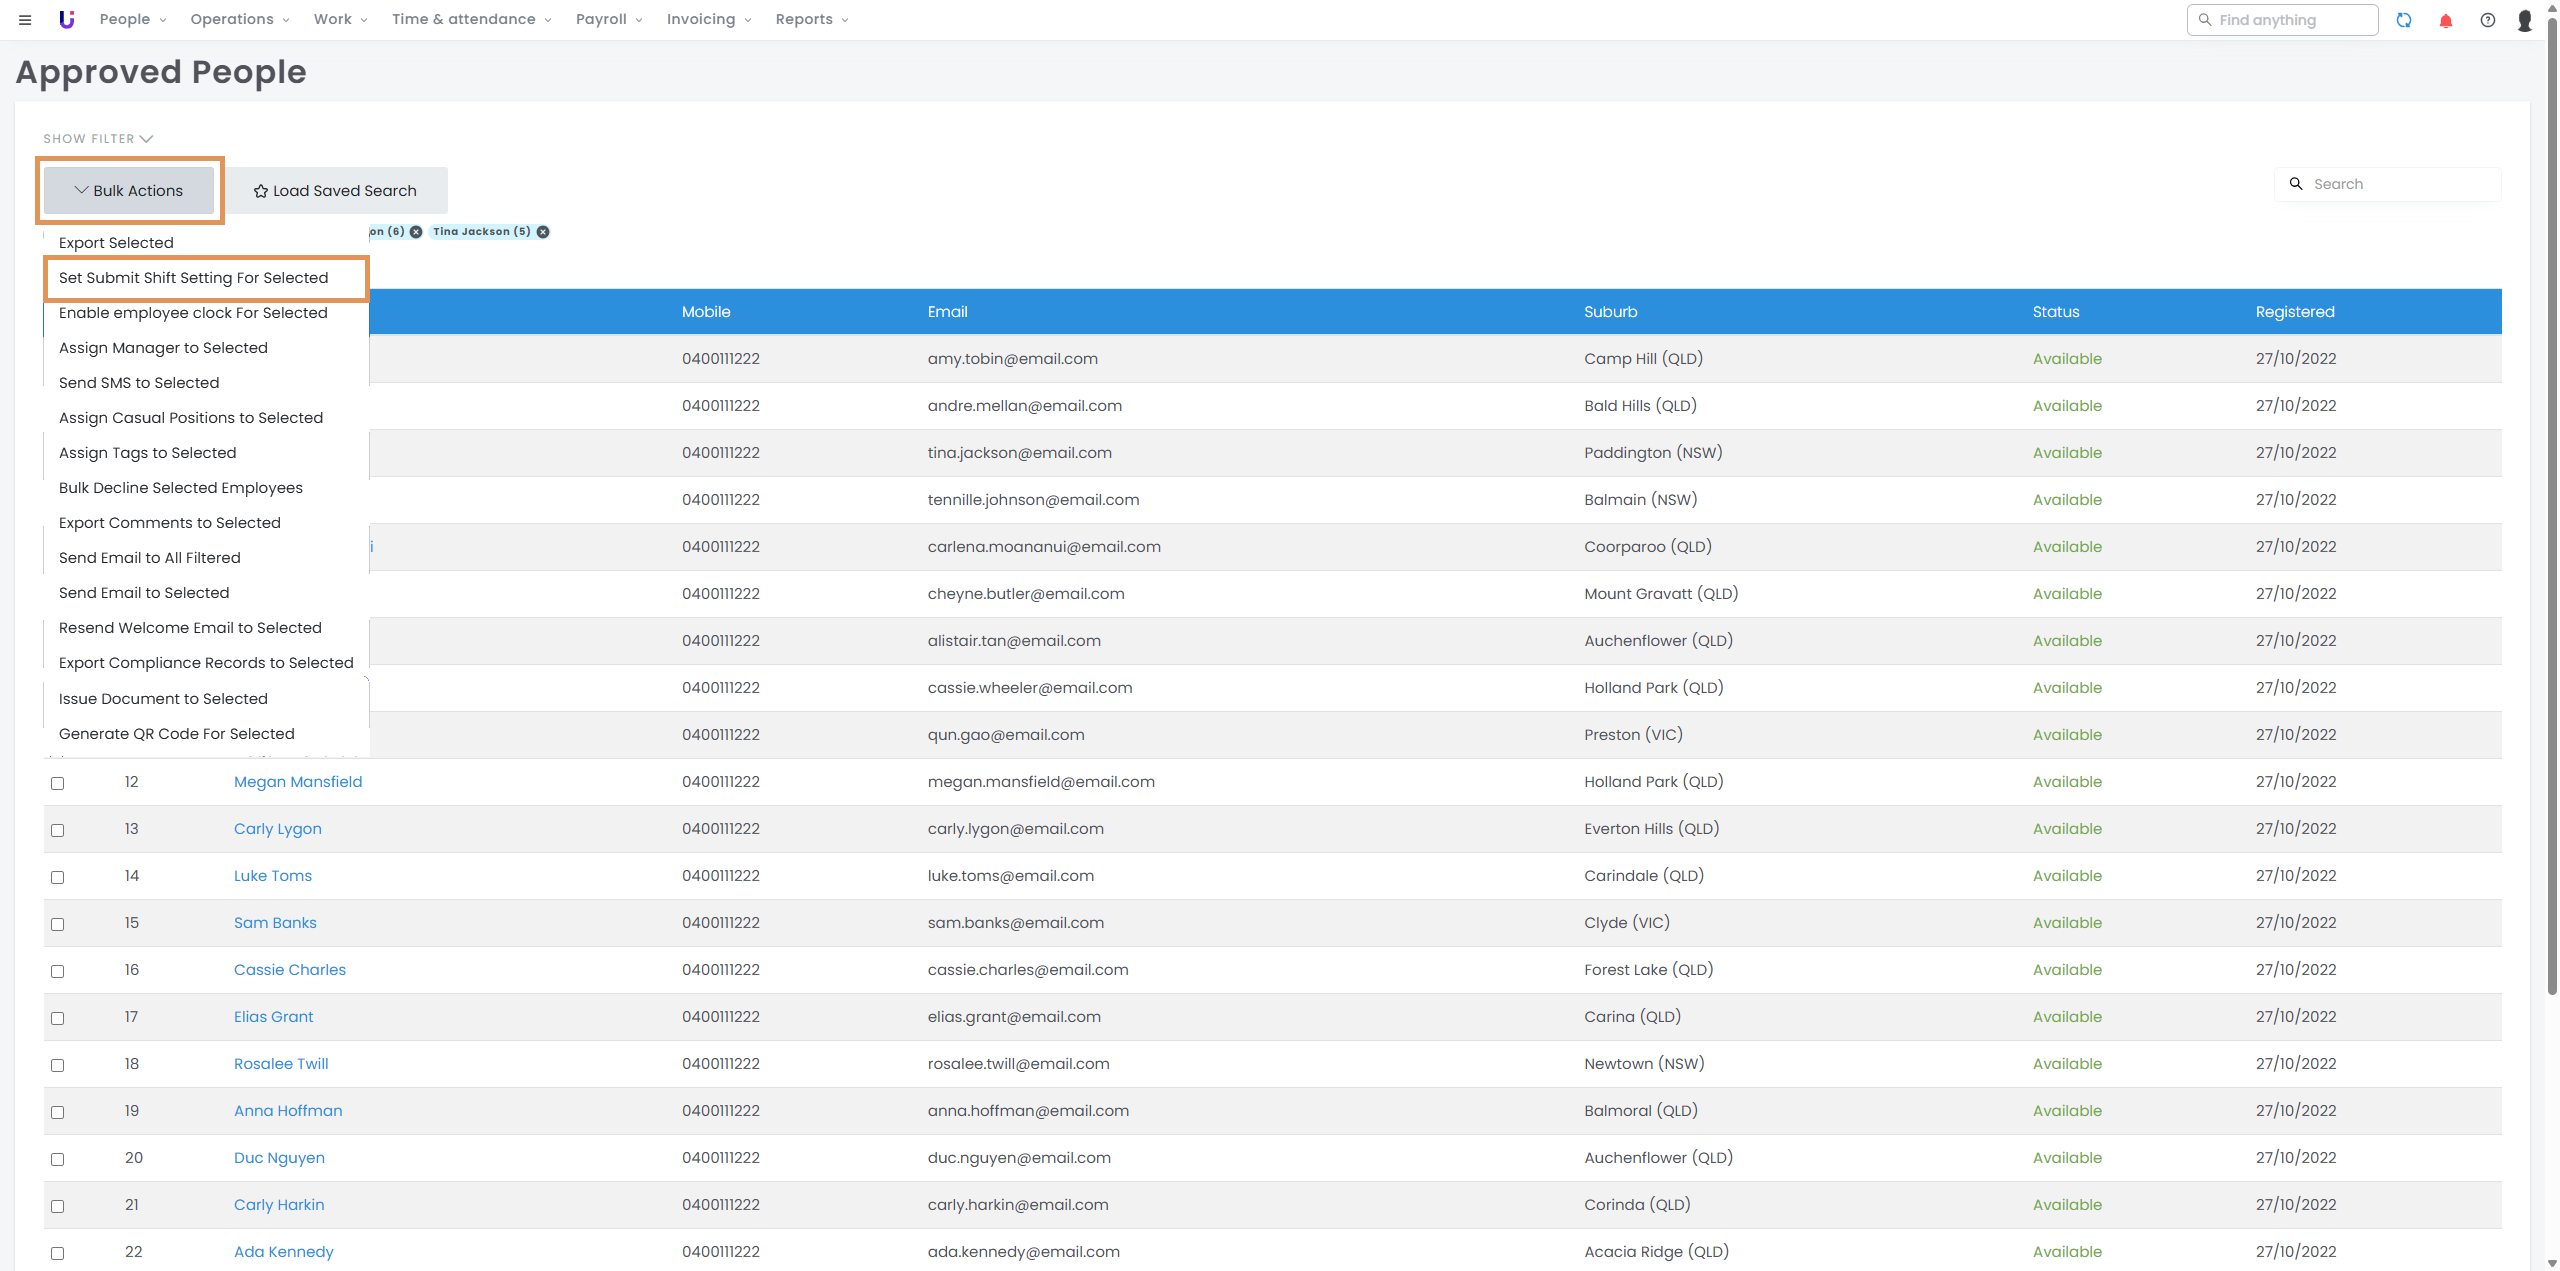Image resolution: width=2560 pixels, height=1271 pixels.
Task: Expand the People menu
Action: pos(132,20)
